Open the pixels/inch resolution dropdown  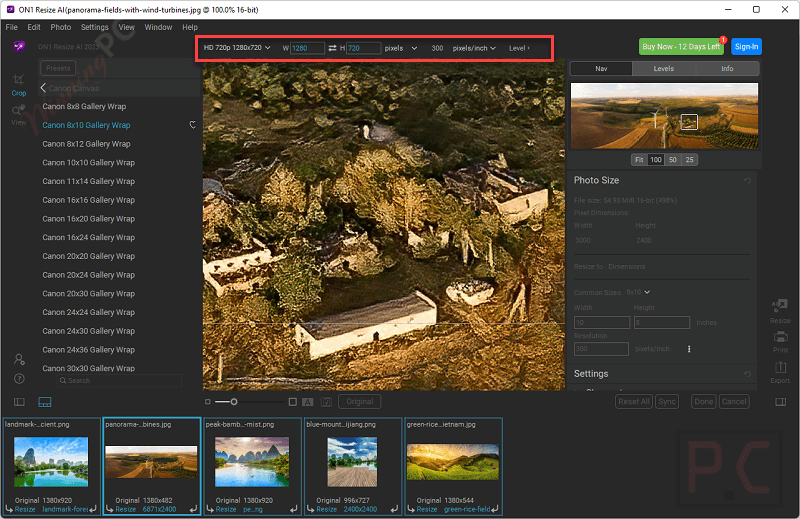[x=474, y=48]
